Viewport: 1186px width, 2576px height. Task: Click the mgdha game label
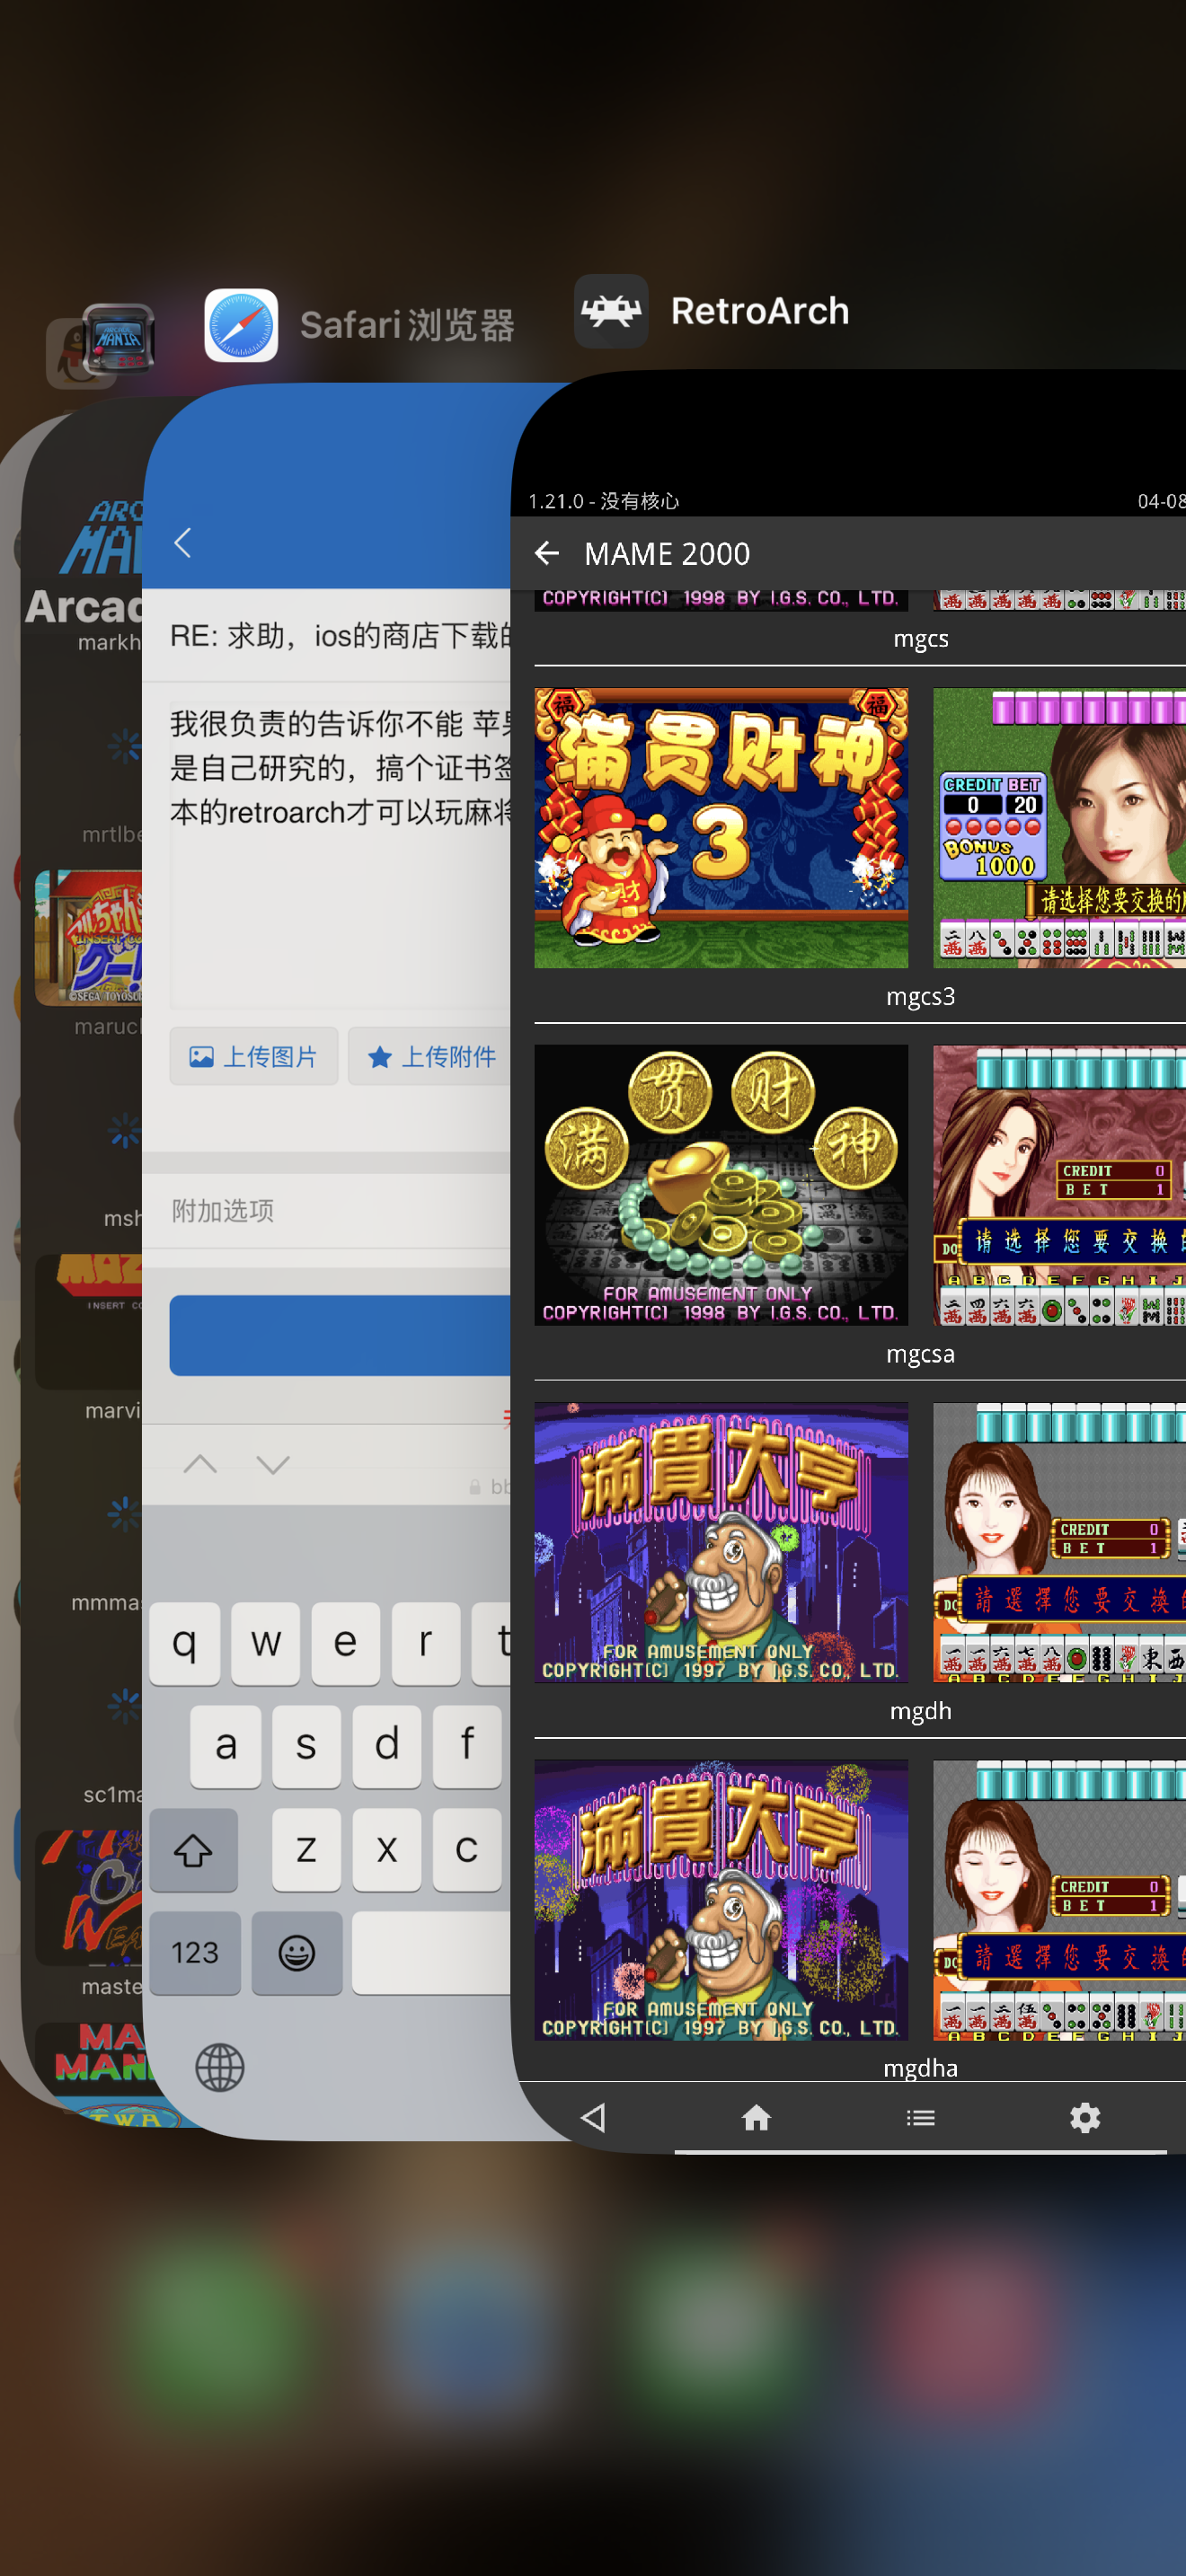920,2067
